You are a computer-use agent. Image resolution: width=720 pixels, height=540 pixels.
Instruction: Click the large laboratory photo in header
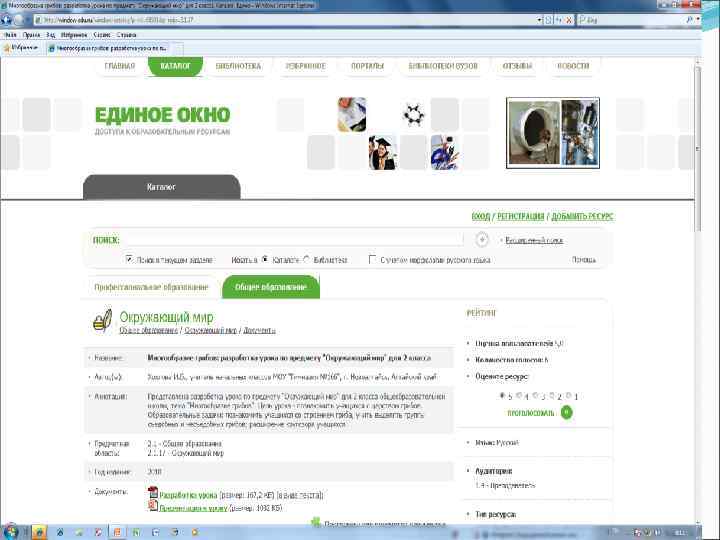tap(552, 133)
